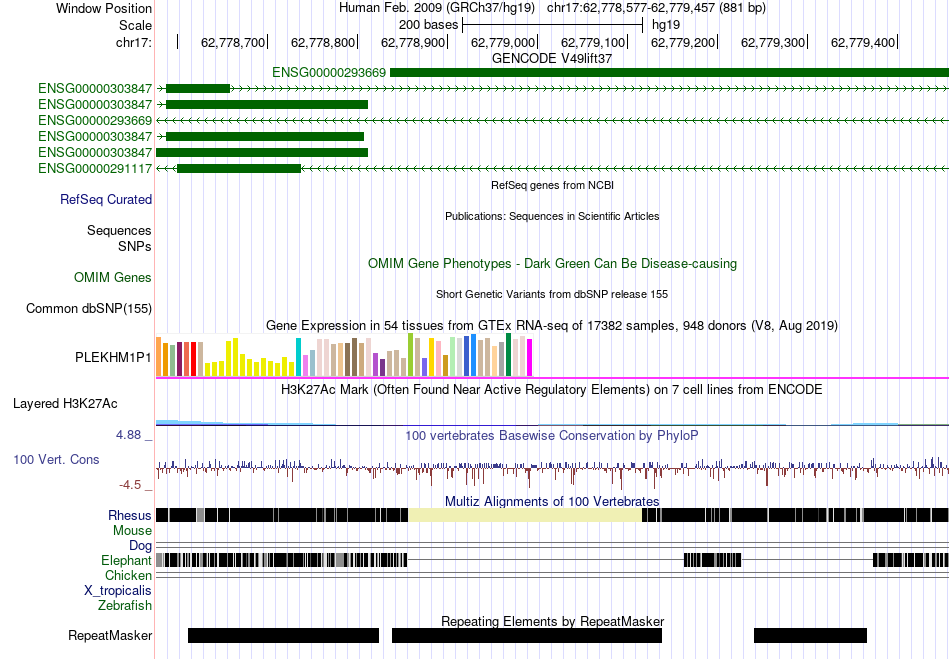Click the 100 Vert. Cons track label

click(x=56, y=460)
